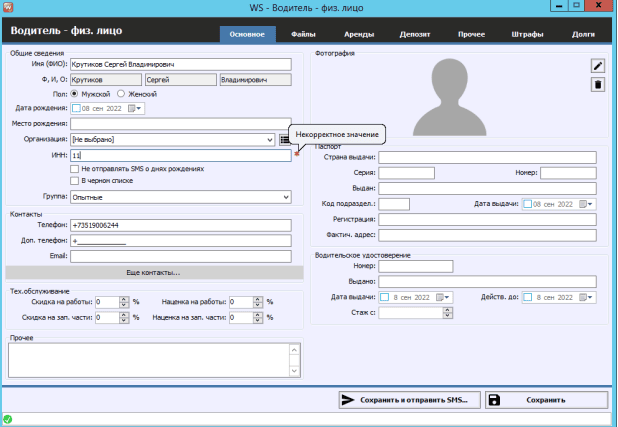Open the Аренды tab

click(358, 34)
